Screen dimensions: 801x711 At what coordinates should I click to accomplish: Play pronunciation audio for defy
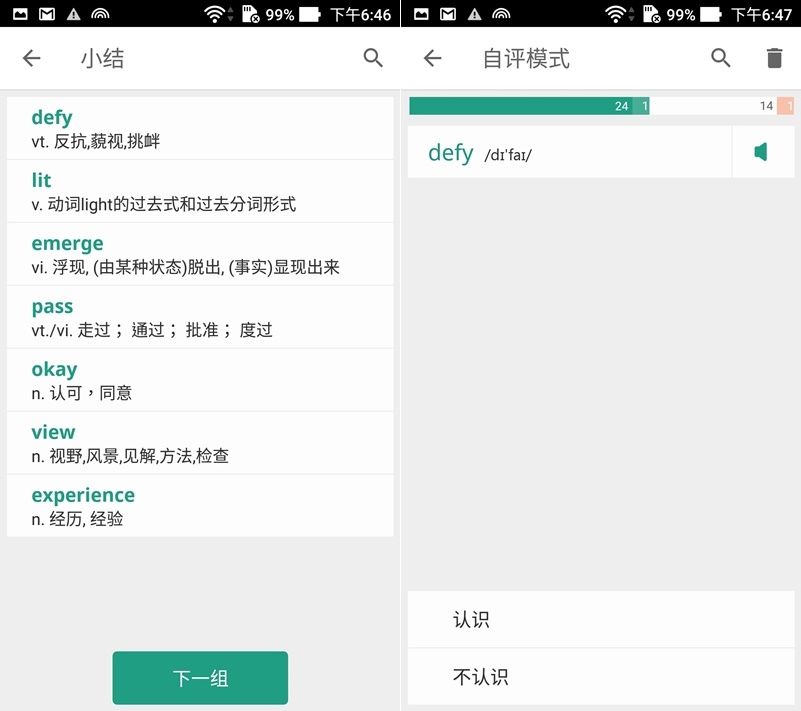click(x=763, y=152)
